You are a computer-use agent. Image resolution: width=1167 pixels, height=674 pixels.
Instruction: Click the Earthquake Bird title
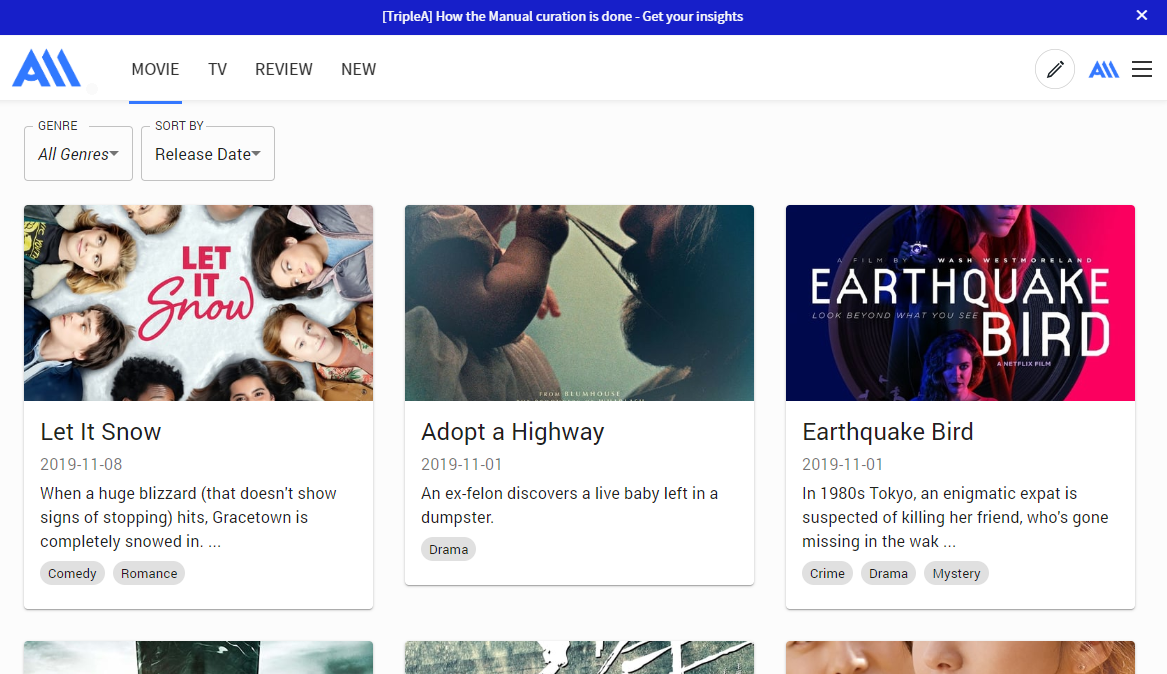(888, 431)
